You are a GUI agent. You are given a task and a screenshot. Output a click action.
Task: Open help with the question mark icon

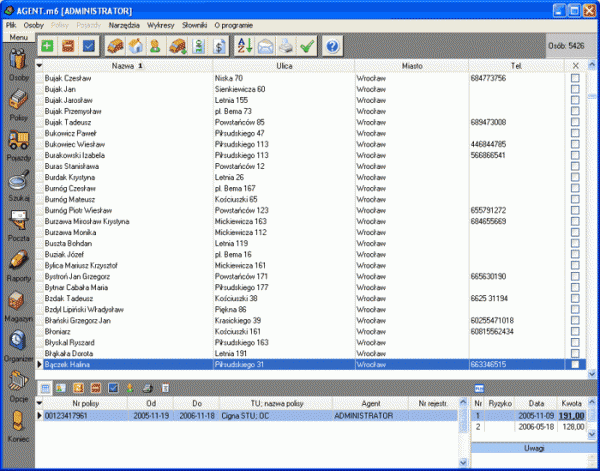pos(333,46)
